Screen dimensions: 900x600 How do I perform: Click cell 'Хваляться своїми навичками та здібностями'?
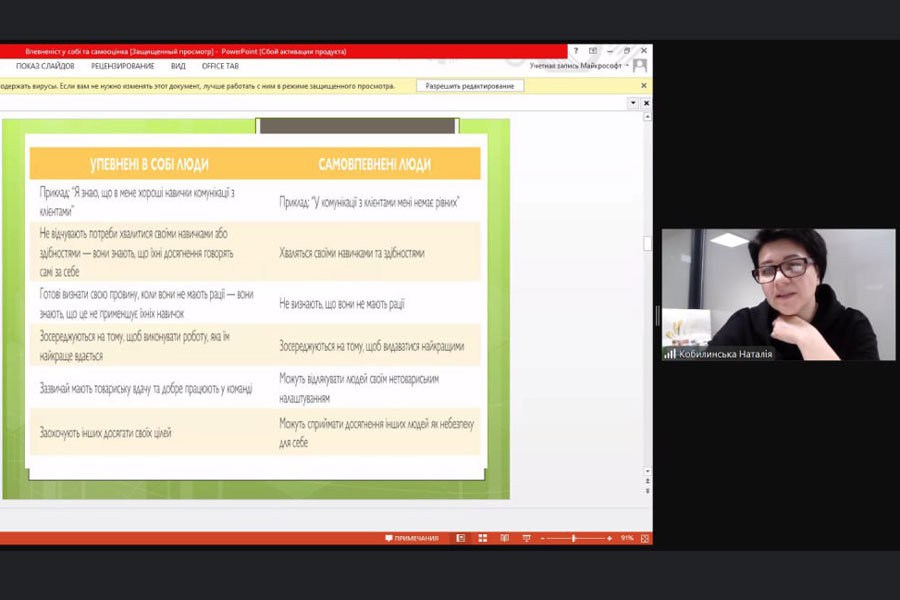[374, 253]
